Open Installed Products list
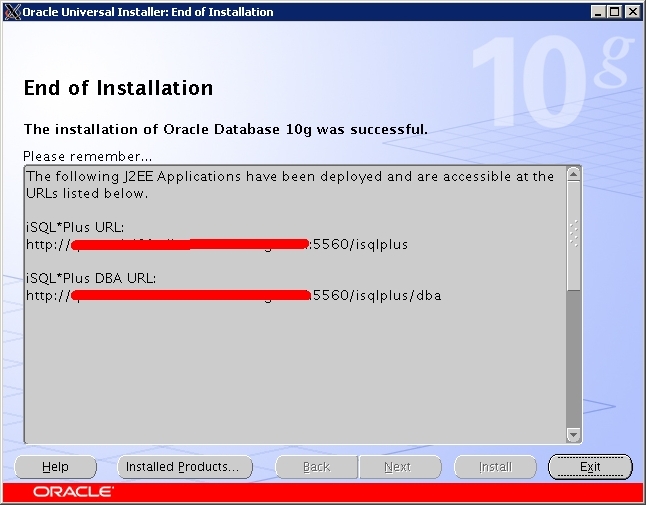Viewport: 646px width, 505px height. pos(185,467)
